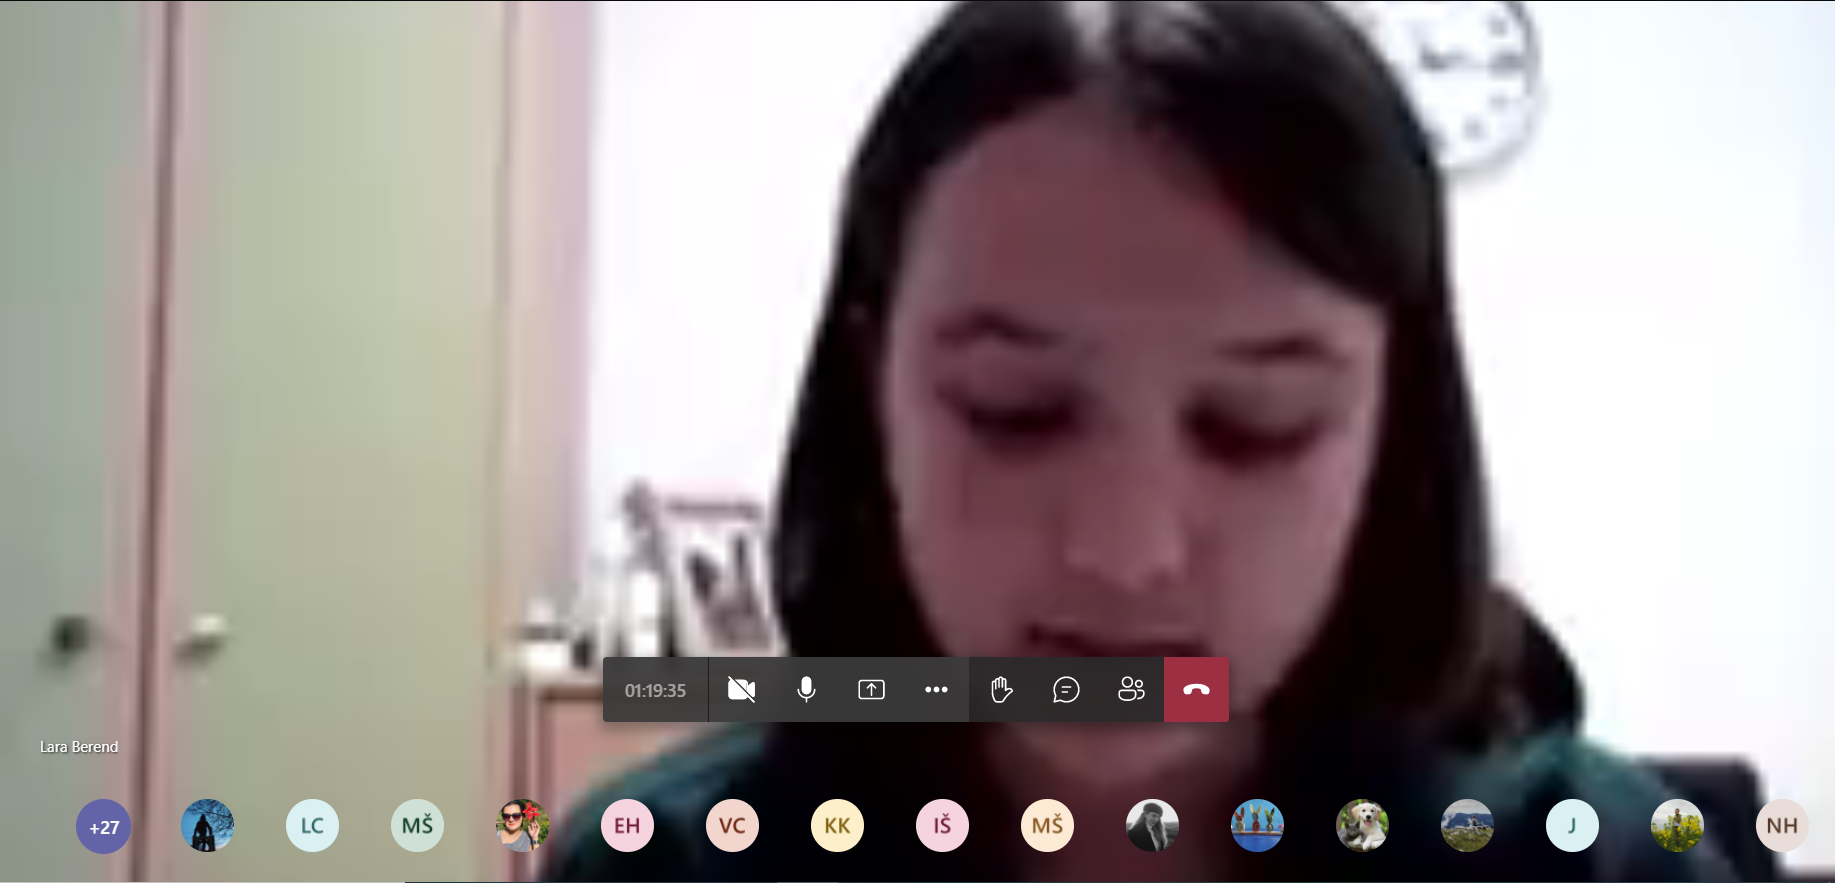Select the green MŠ participant avatar
Screen dimensions: 1835x883
pos(417,826)
